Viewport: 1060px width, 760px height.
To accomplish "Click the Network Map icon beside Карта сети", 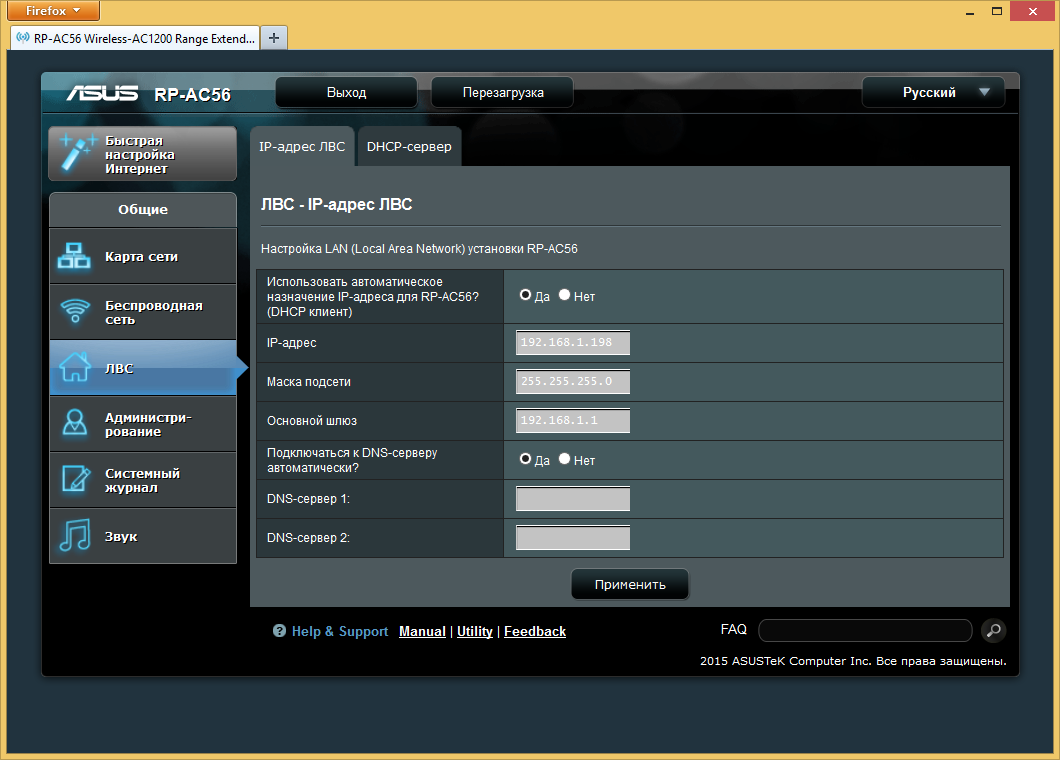I will (x=74, y=256).
